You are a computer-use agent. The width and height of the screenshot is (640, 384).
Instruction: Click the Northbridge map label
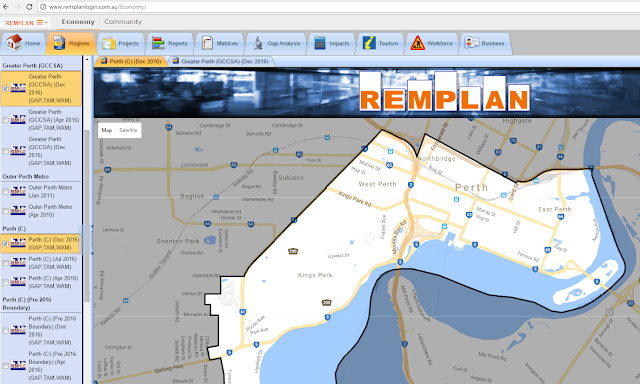pos(436,159)
